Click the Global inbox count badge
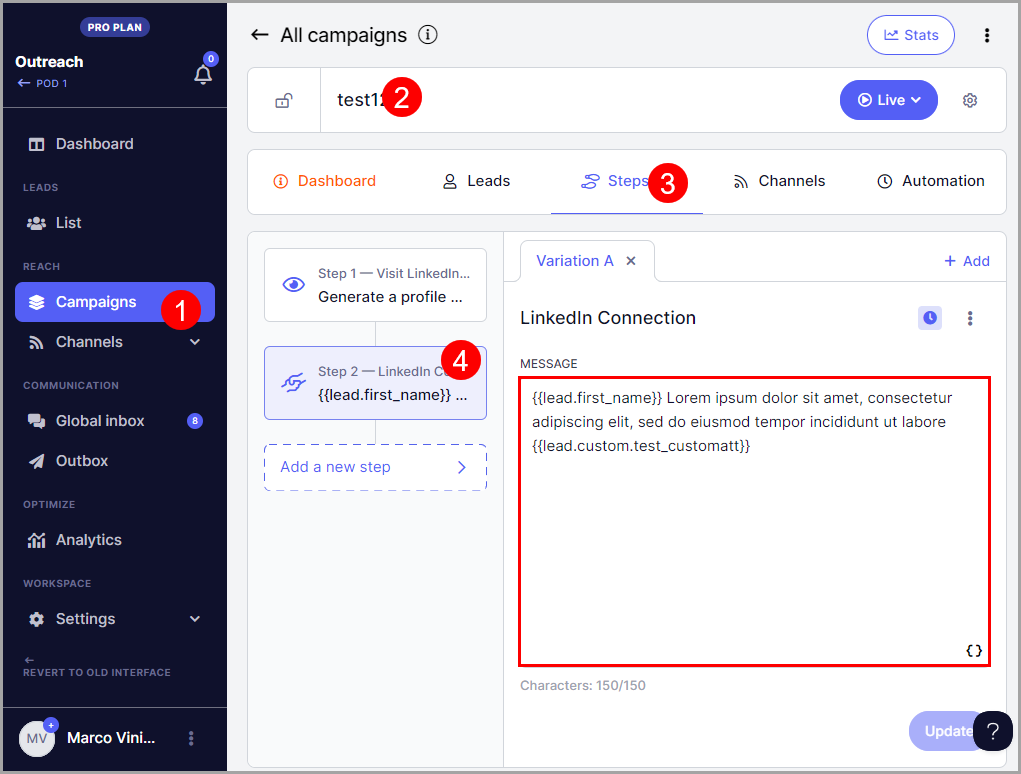1021x774 pixels. point(195,421)
